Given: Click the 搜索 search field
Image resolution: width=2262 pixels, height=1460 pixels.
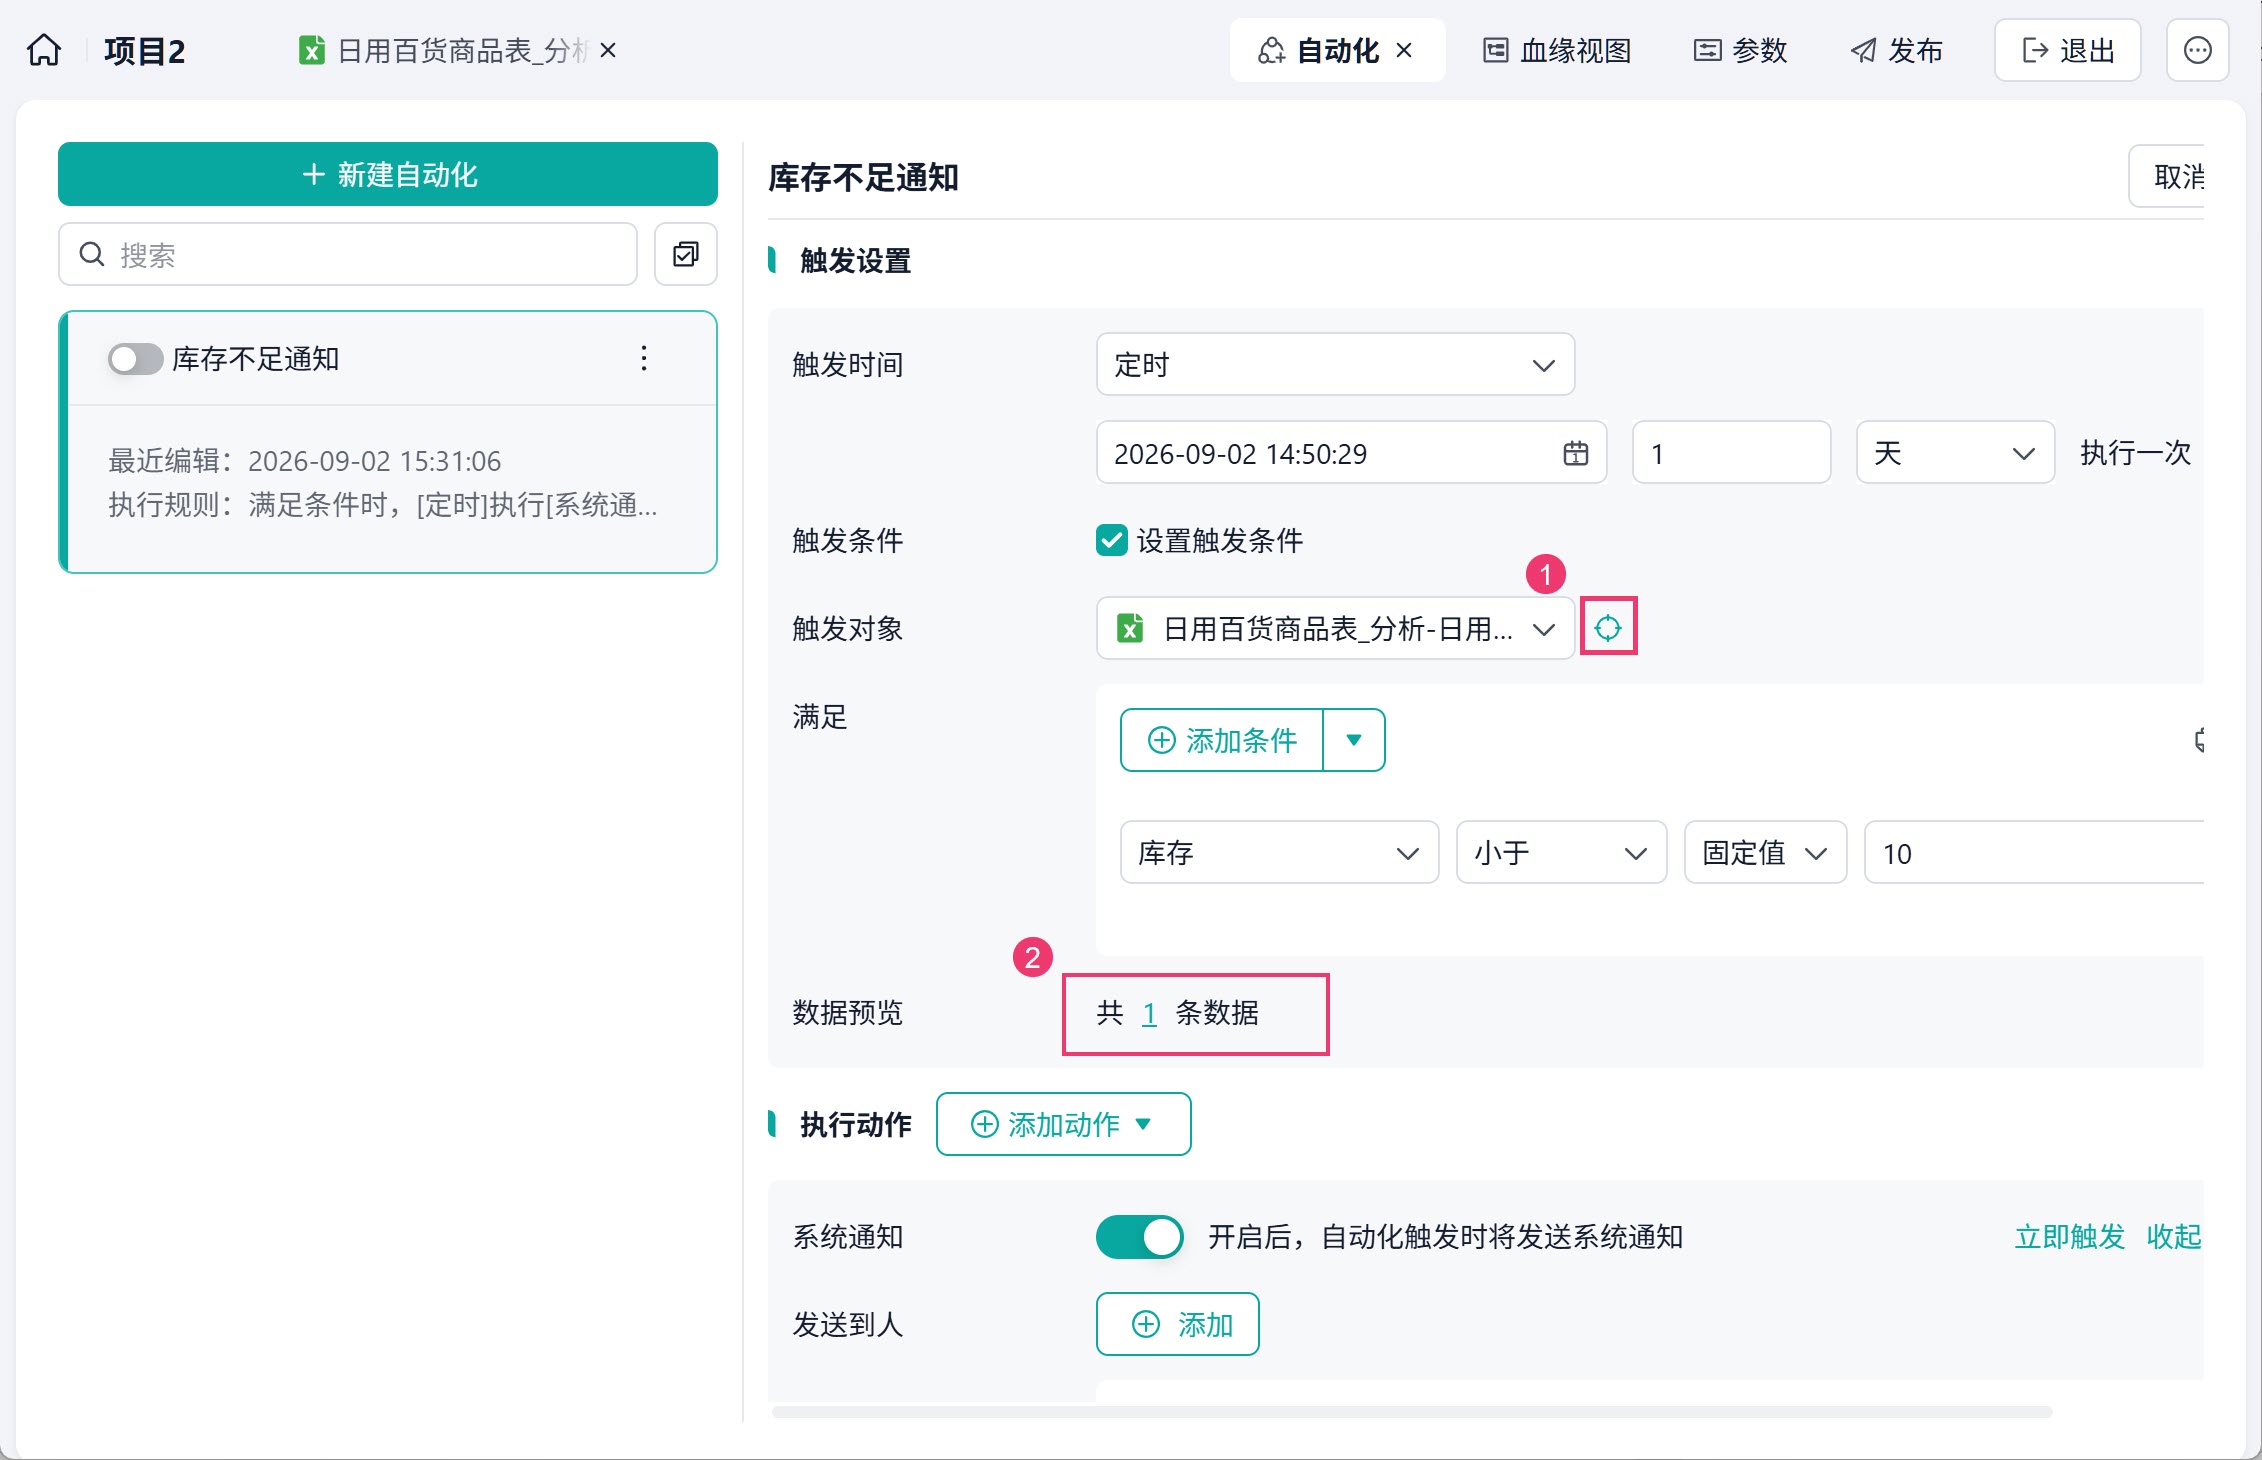Looking at the screenshot, I should tap(348, 254).
